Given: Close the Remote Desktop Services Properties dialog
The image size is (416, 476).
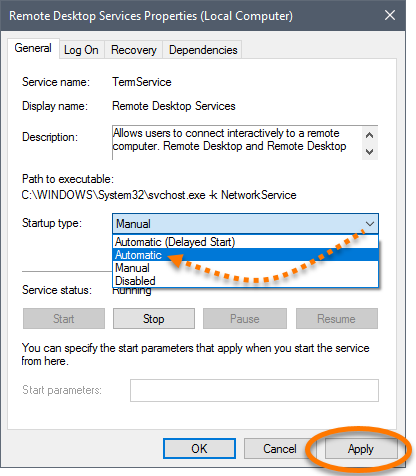Looking at the screenshot, I should pyautogui.click(x=390, y=15).
